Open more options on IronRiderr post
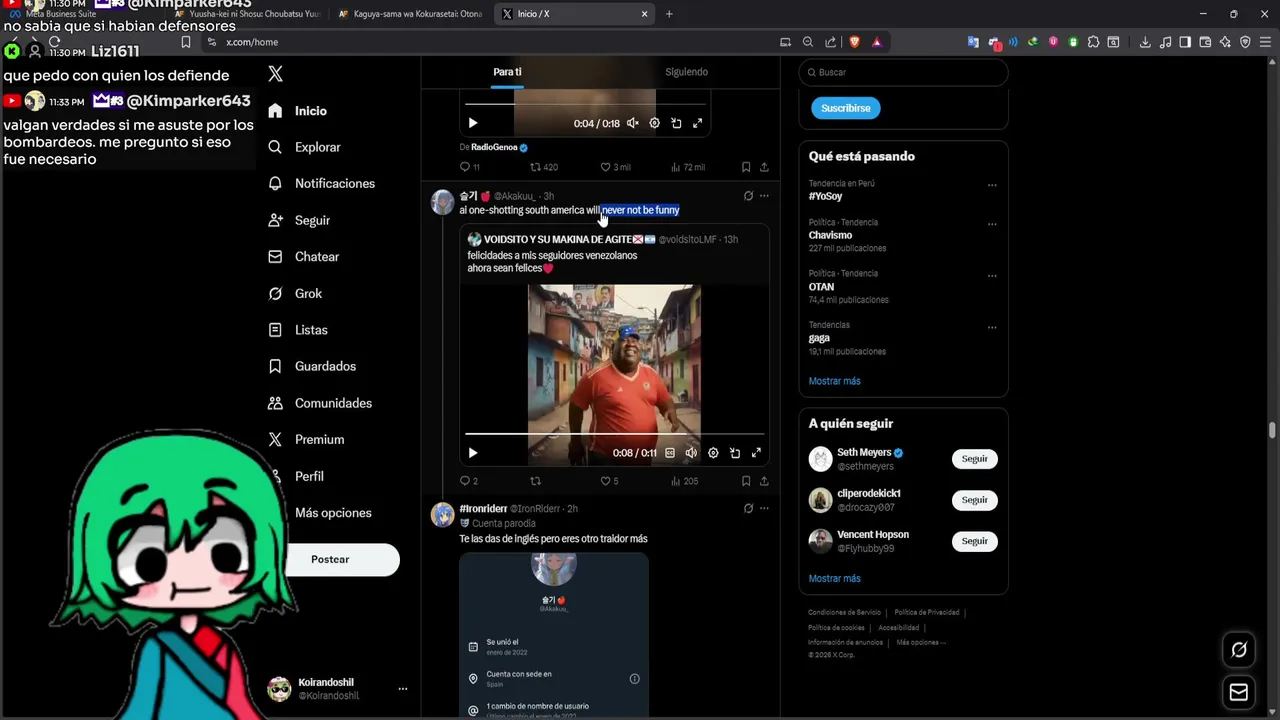The width and height of the screenshot is (1280, 720). 764,508
